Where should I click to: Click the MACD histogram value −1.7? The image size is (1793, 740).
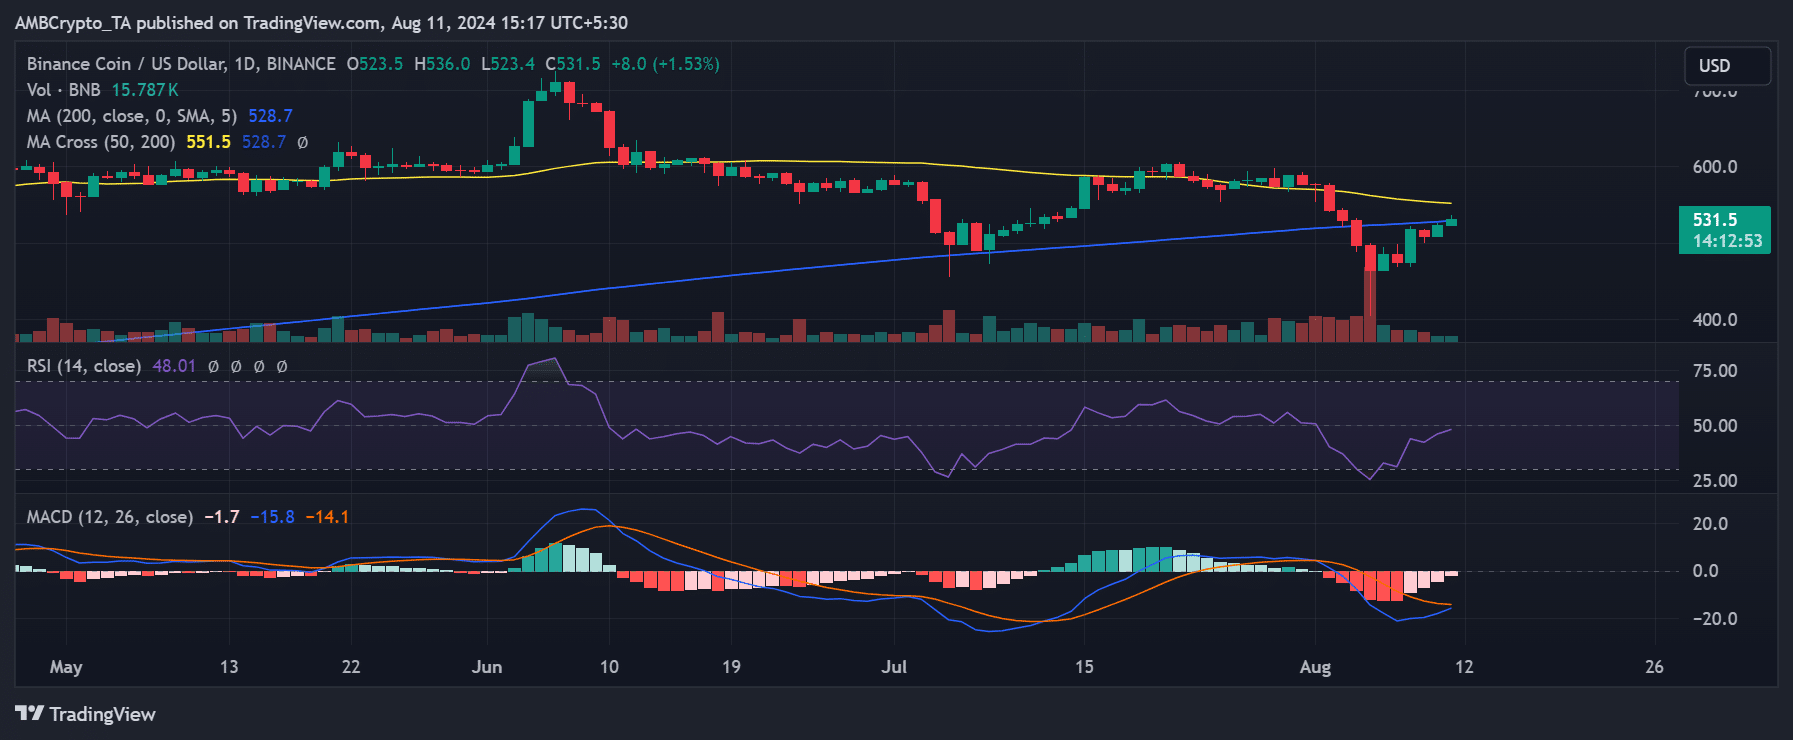pos(222,517)
